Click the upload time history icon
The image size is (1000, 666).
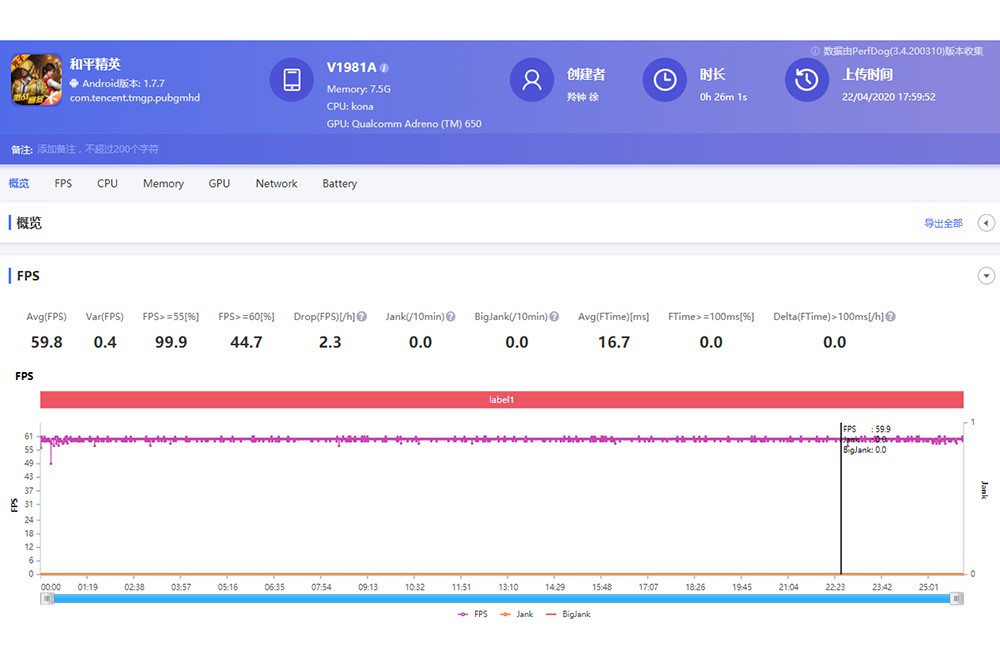coord(807,80)
